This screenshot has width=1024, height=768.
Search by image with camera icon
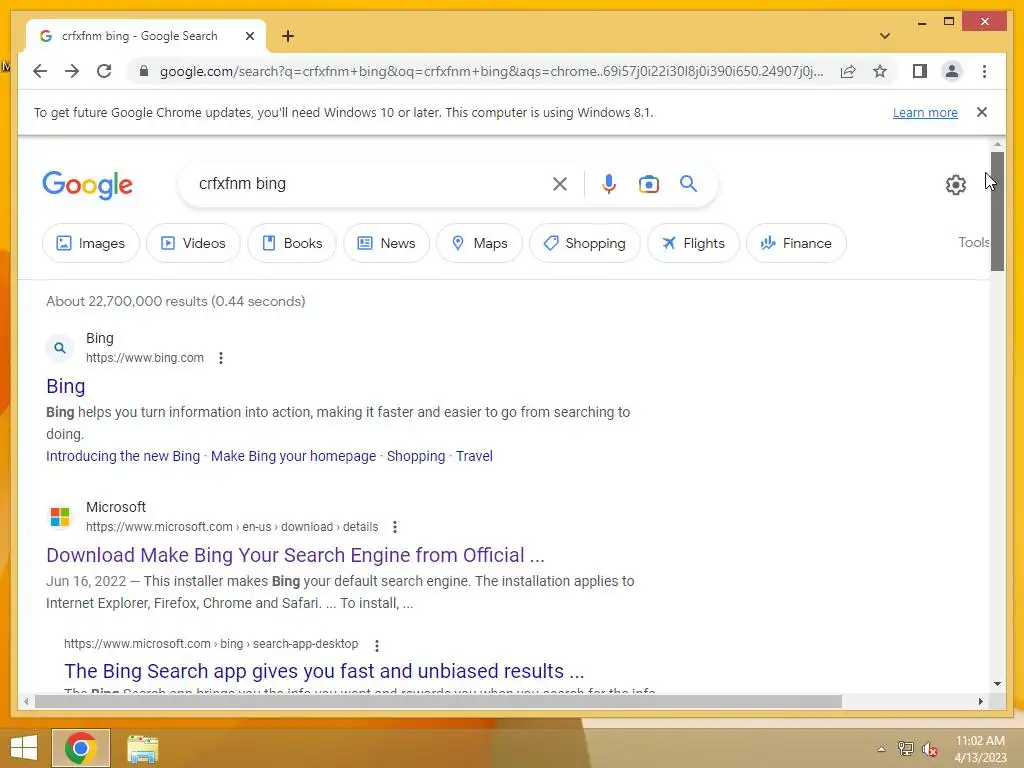(x=648, y=184)
